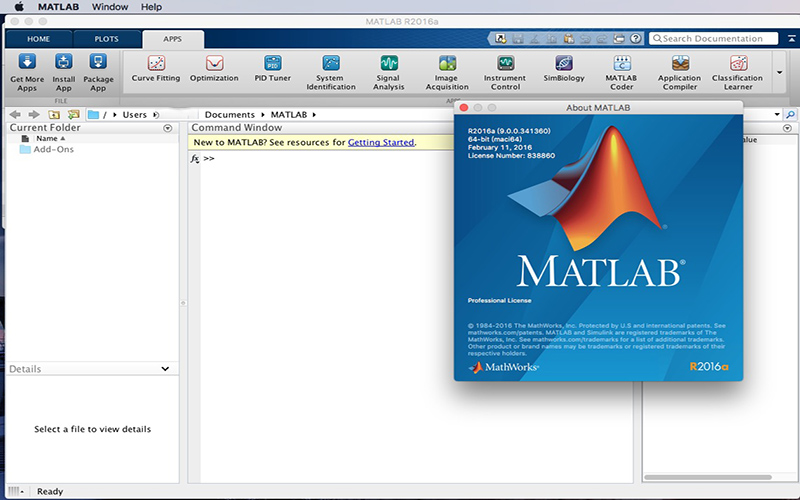Click Workspace horizontal scrollbar
The image size is (800, 500).
click(708, 477)
